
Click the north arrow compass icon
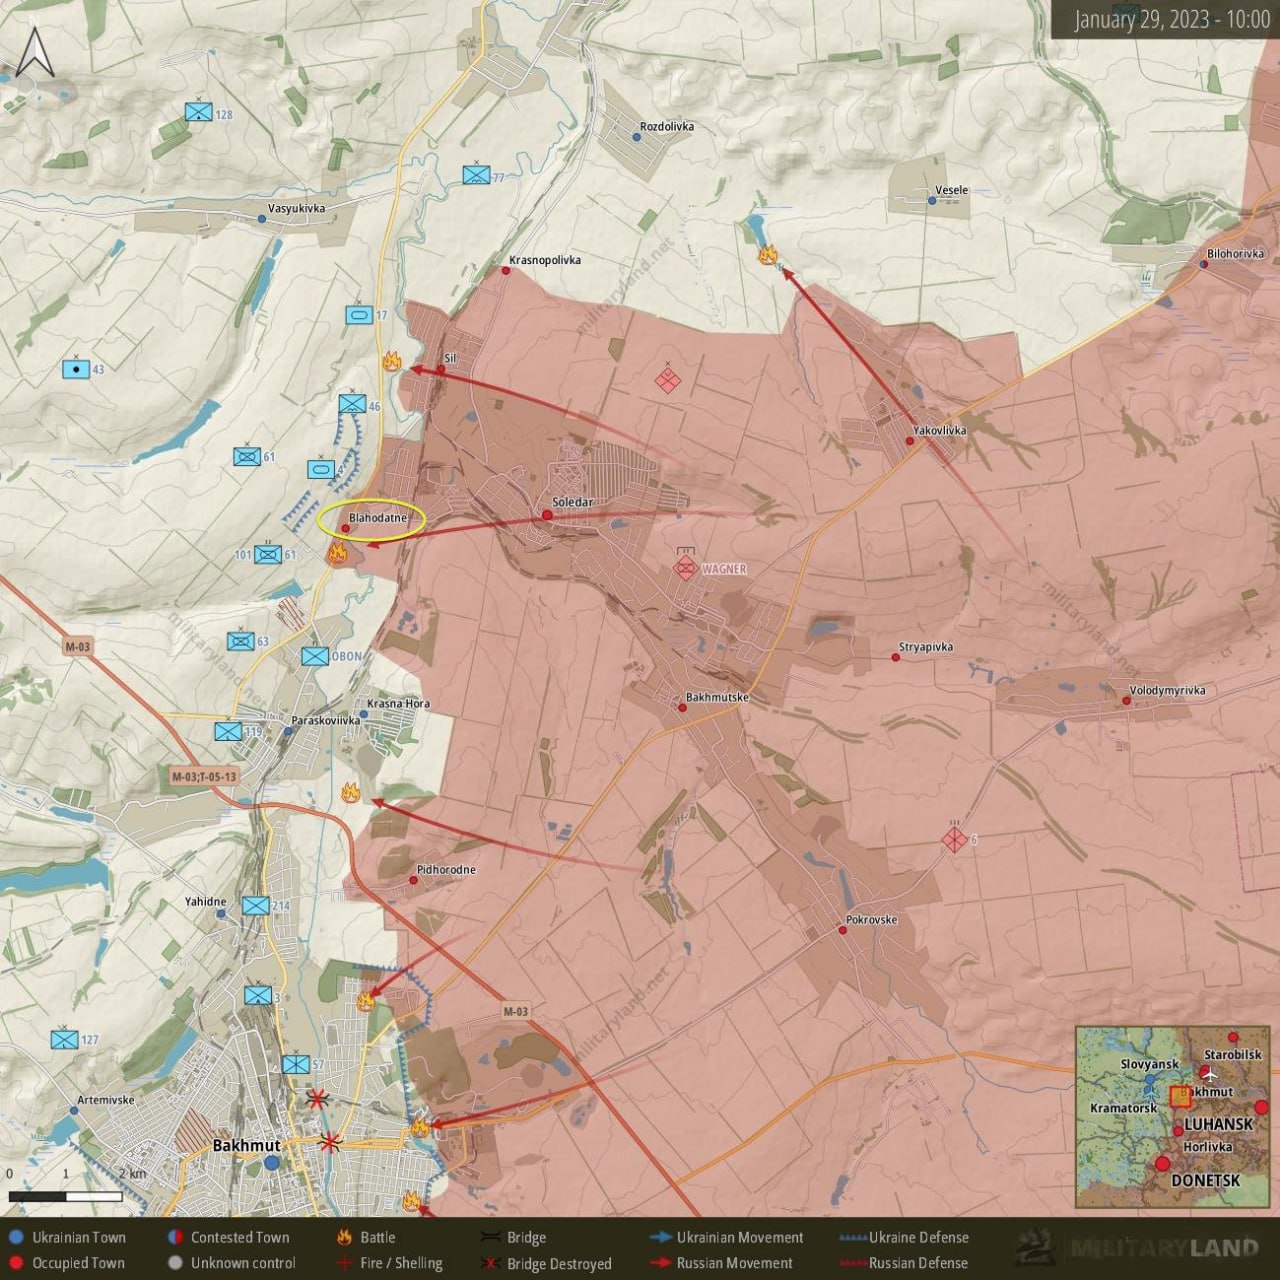[x=36, y=53]
